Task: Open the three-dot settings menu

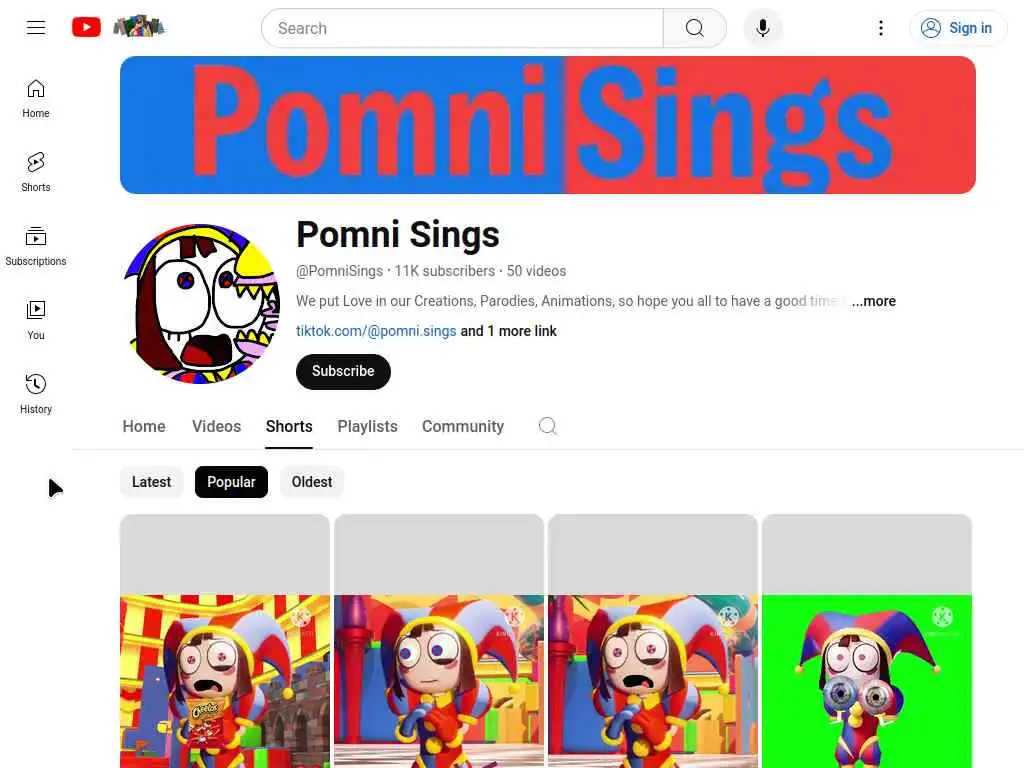Action: coord(880,28)
